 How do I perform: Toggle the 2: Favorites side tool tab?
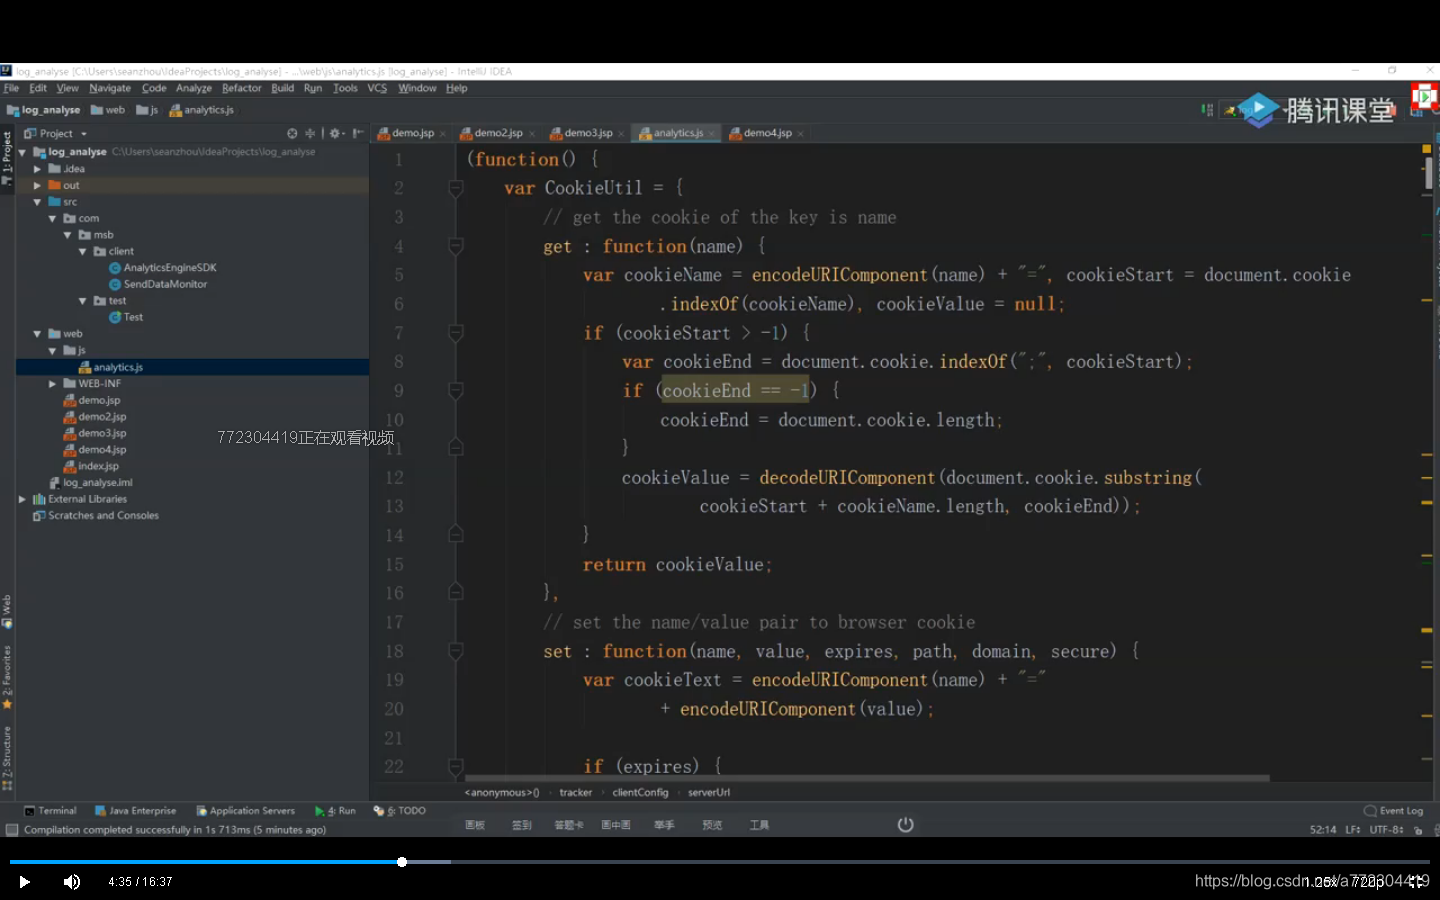[x=7, y=678]
